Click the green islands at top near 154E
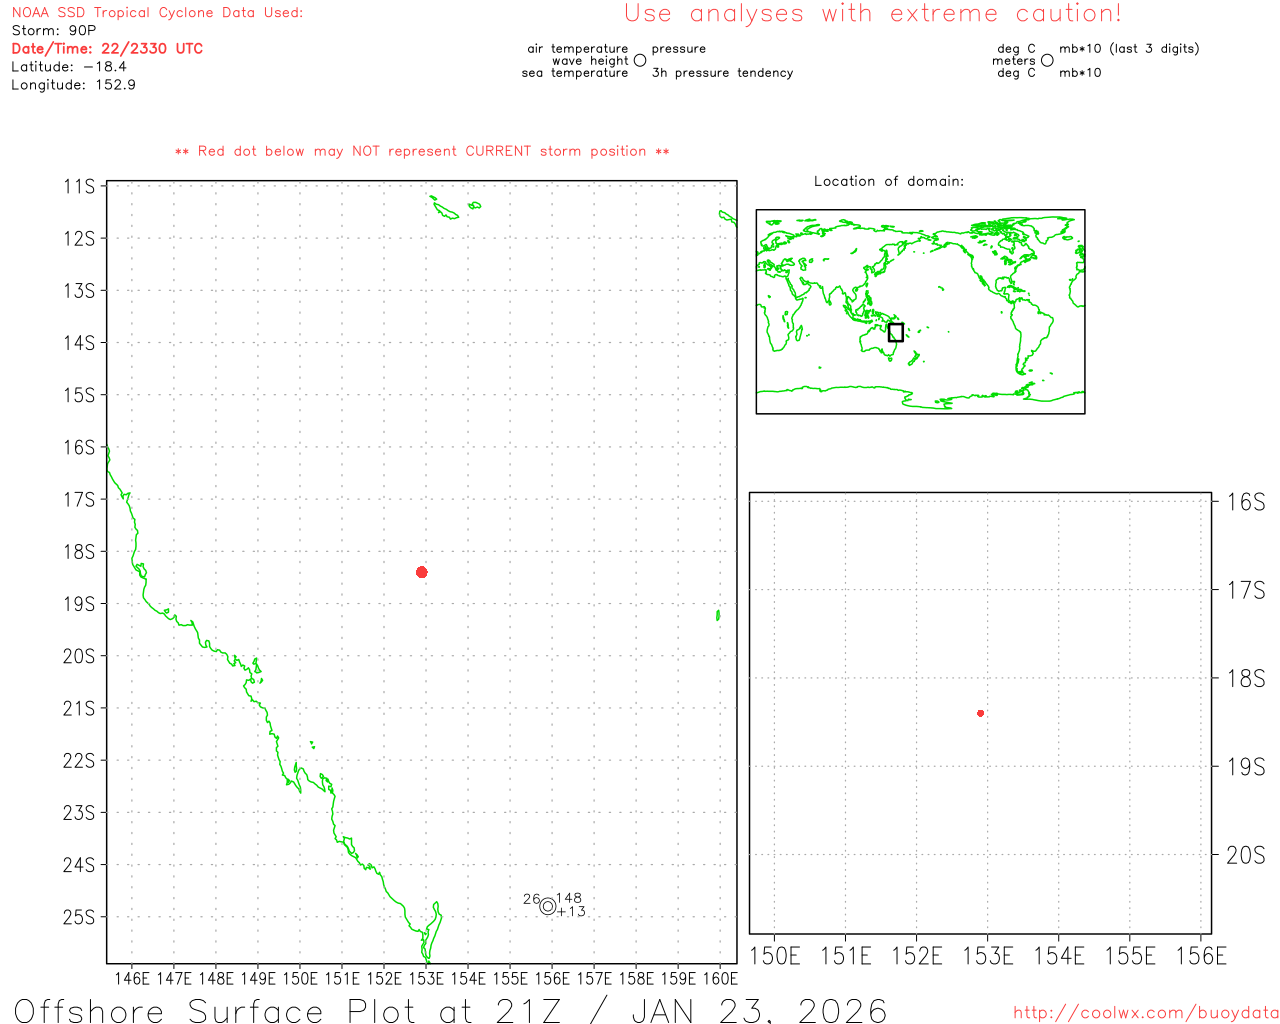The height and width of the screenshot is (1024, 1280). (453, 207)
